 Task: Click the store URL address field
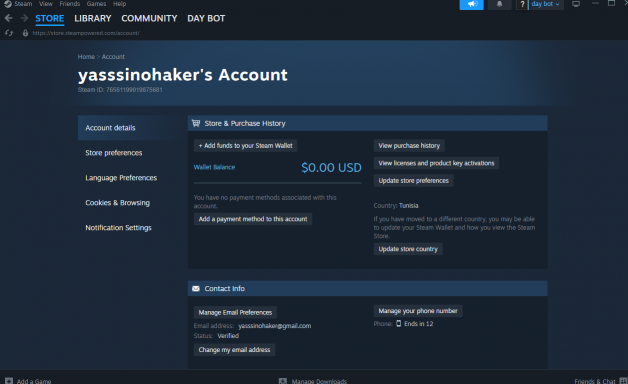(x=86, y=33)
